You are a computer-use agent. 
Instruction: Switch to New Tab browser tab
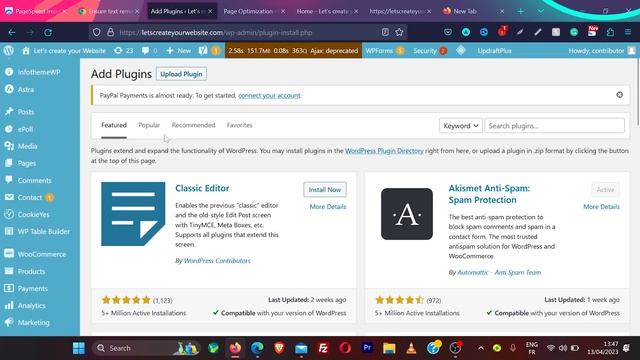[x=465, y=11]
